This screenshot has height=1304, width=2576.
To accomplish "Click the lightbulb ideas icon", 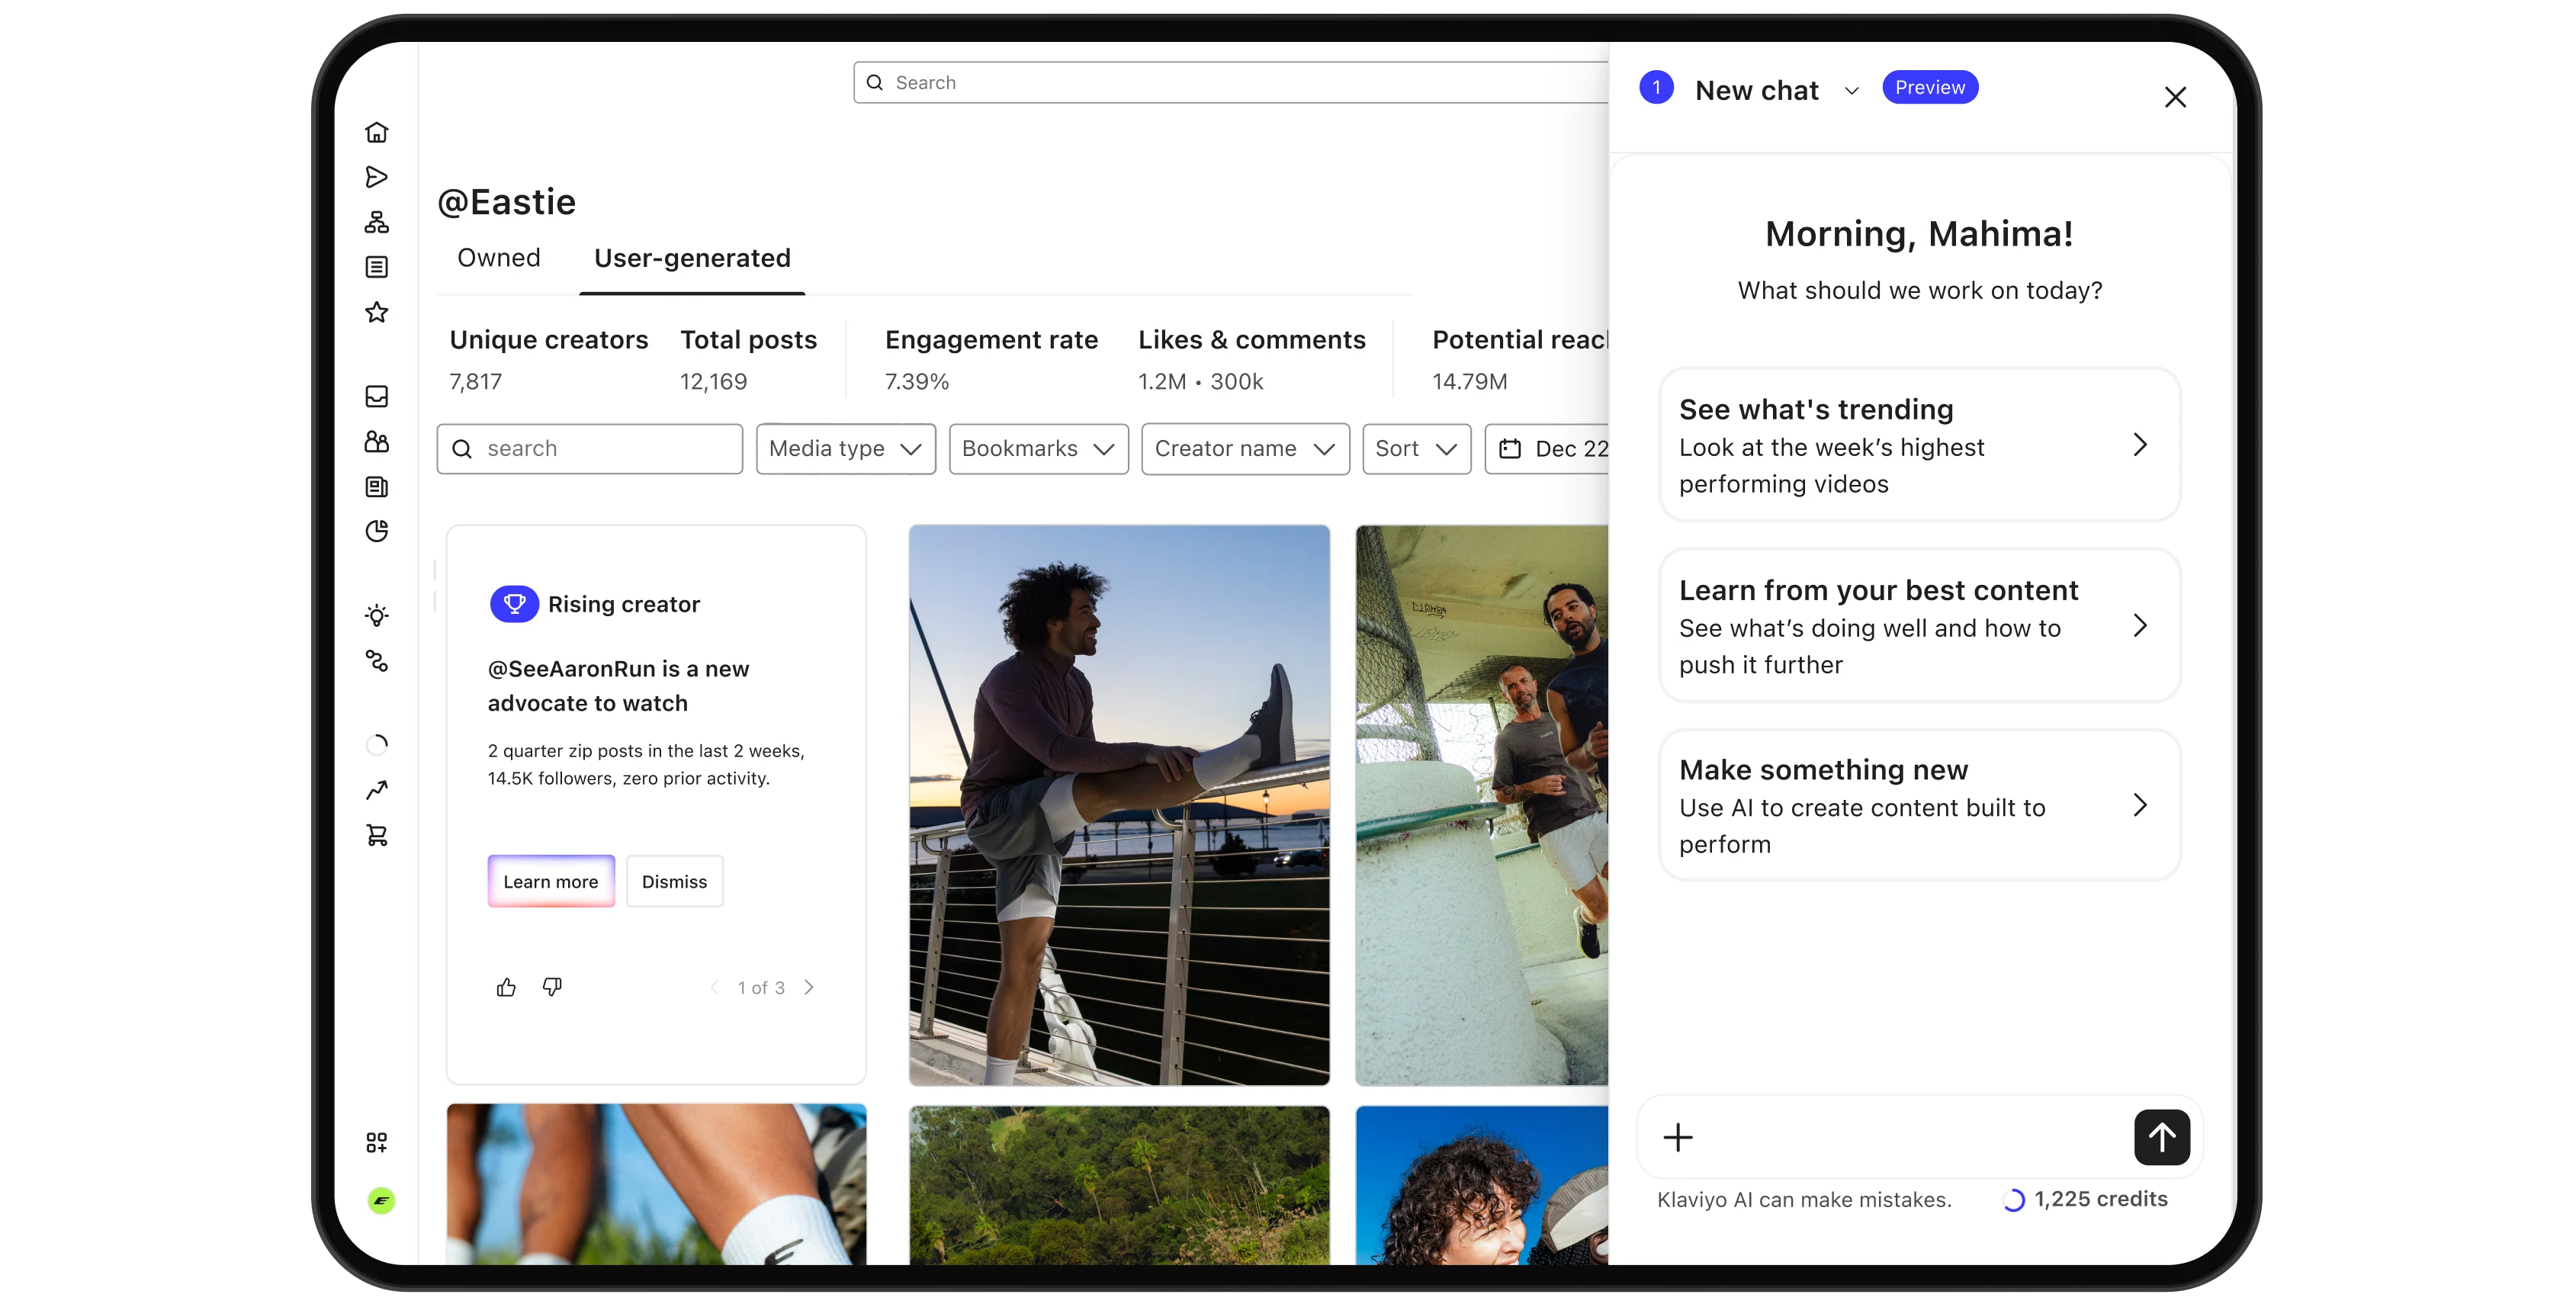I will click(376, 615).
